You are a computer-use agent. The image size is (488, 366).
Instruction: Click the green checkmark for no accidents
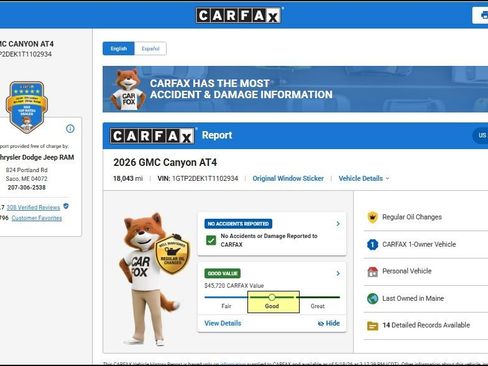(211, 240)
